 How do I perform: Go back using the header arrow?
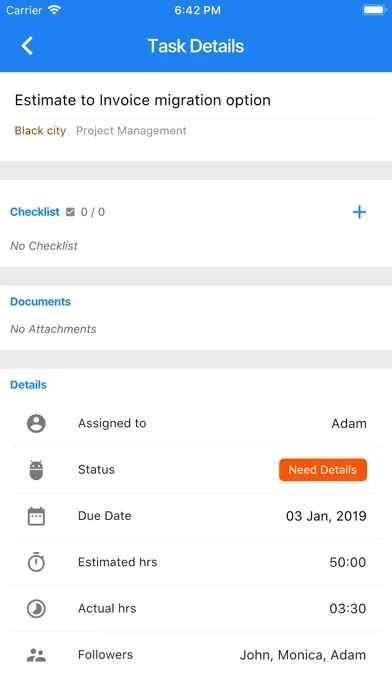coord(27,46)
